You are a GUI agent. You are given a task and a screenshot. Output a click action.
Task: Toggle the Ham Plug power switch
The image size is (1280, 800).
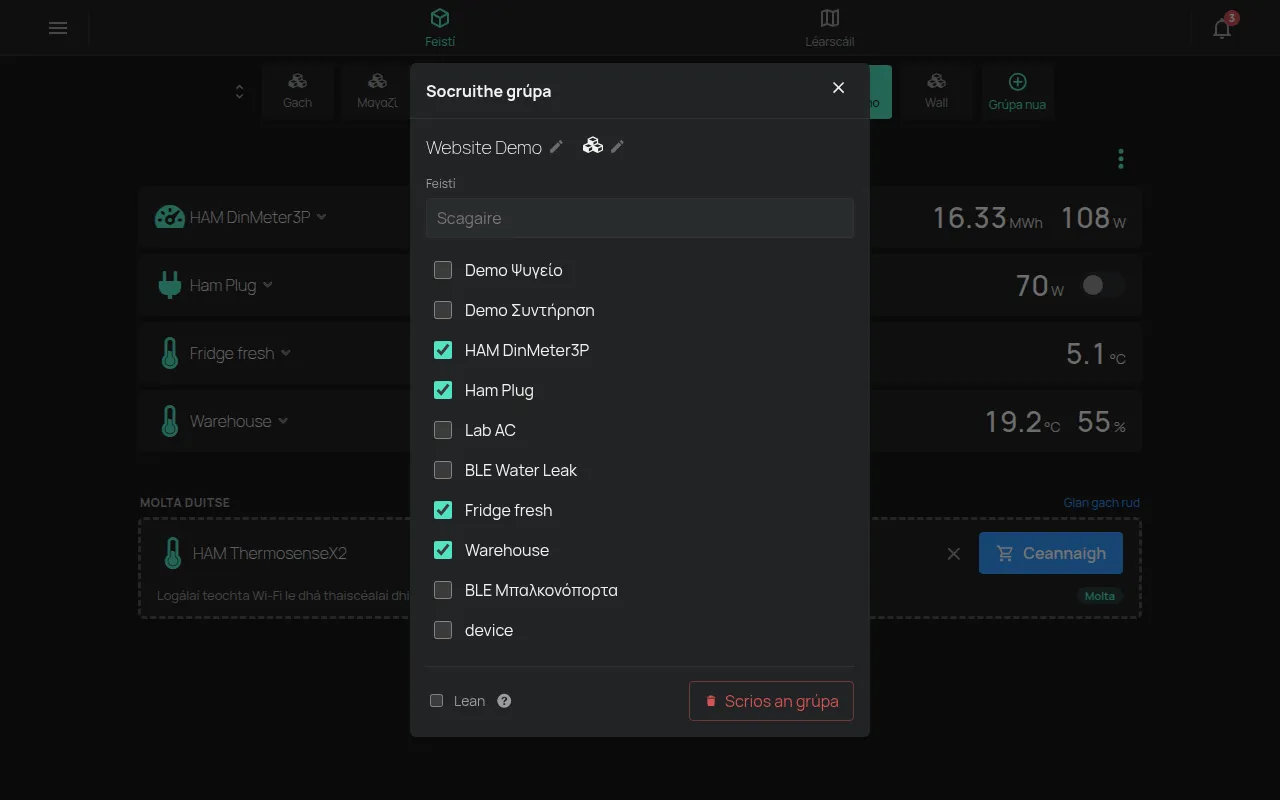coord(1104,285)
